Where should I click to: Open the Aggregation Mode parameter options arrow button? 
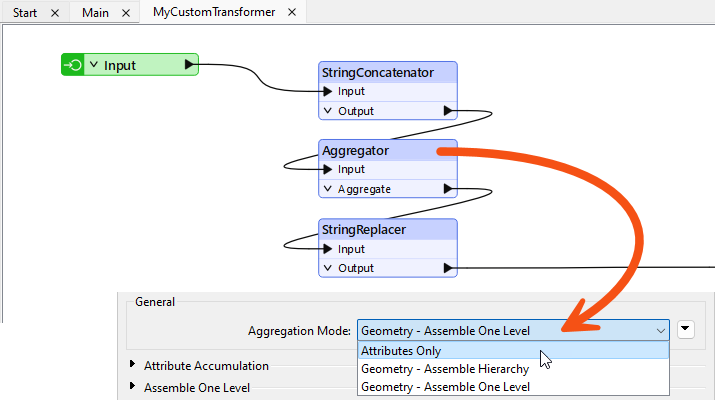coord(685,329)
